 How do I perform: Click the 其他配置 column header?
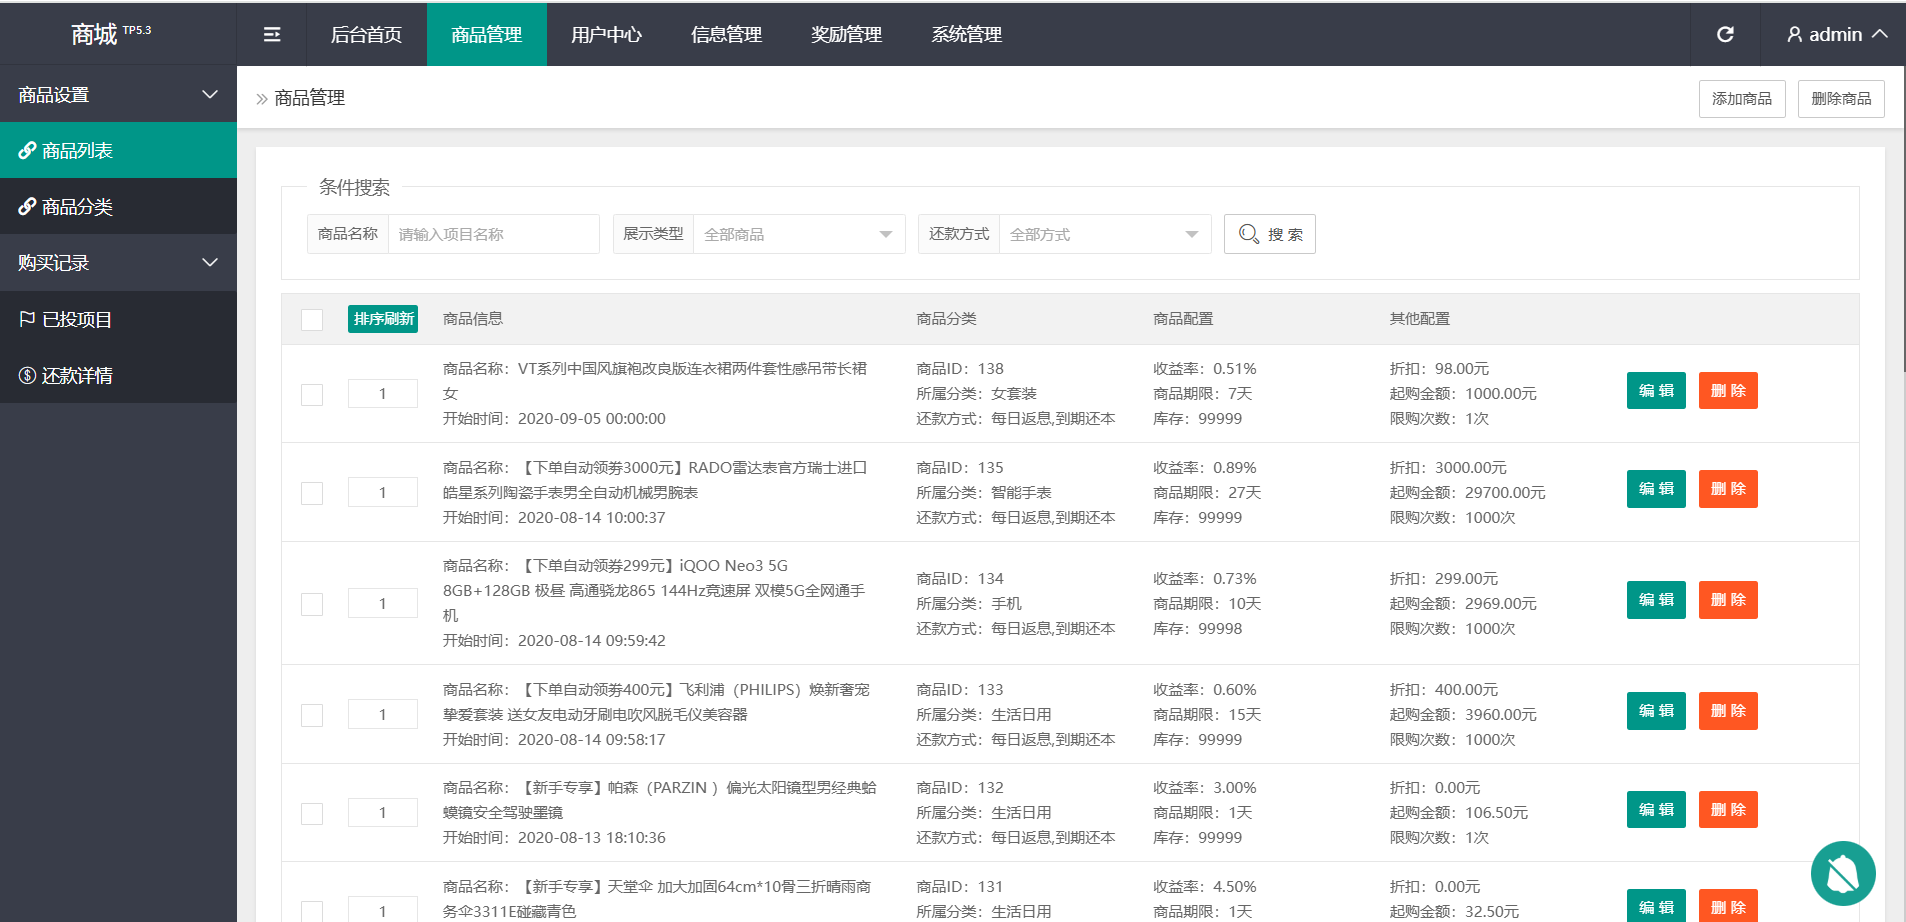(x=1419, y=319)
